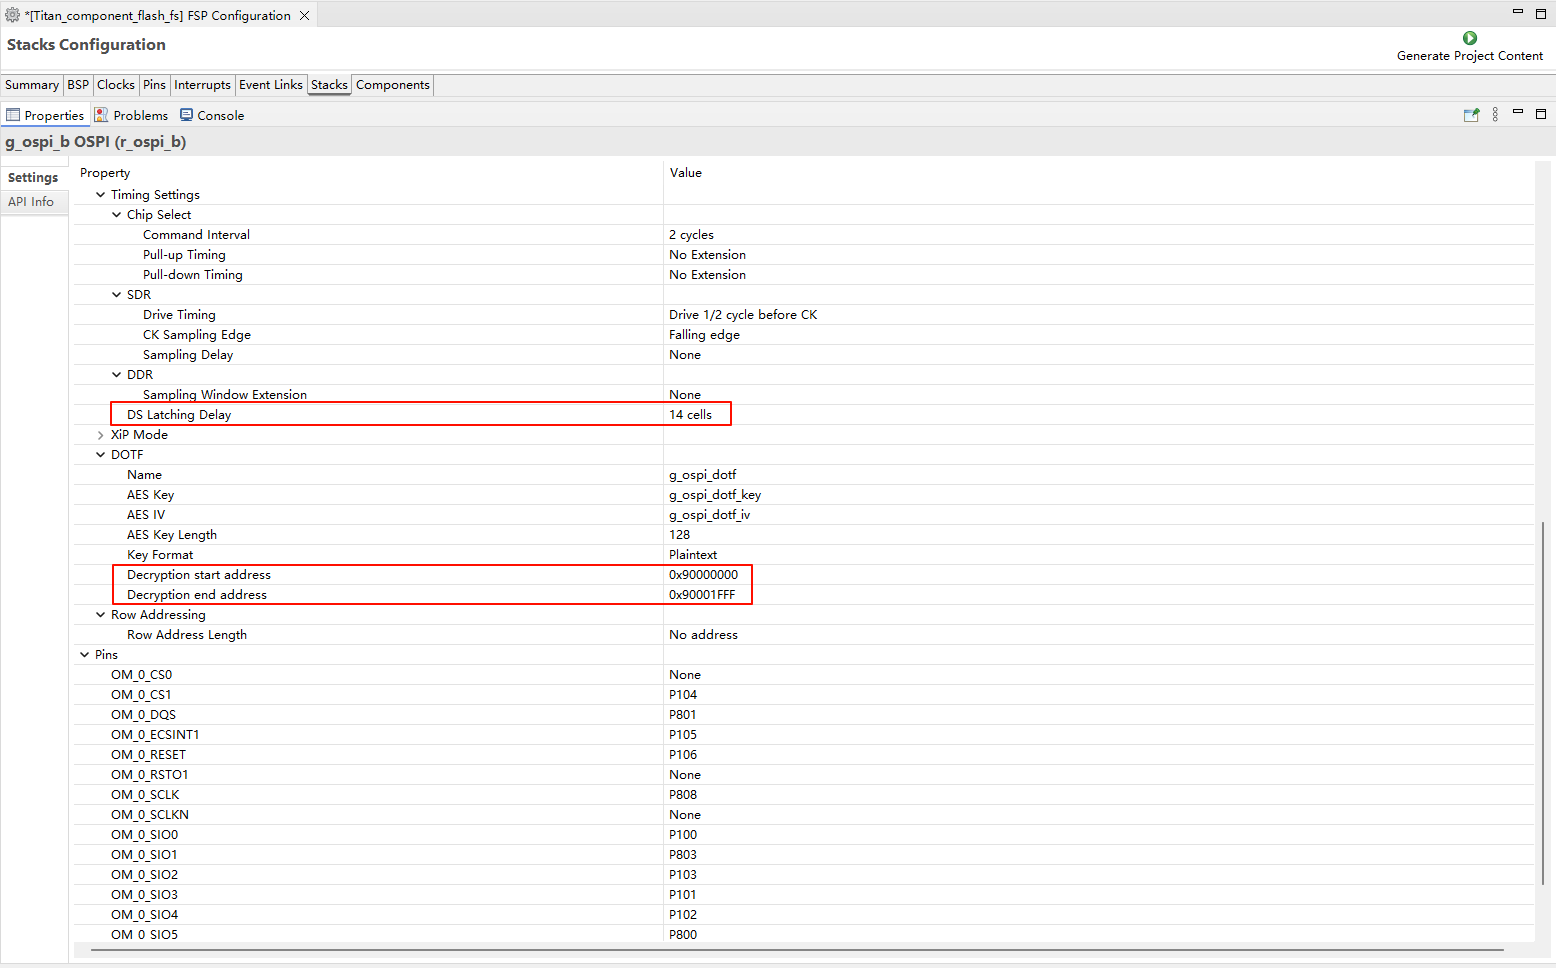Click the pin properties view icon
Image resolution: width=1556 pixels, height=968 pixels.
pos(1471,115)
